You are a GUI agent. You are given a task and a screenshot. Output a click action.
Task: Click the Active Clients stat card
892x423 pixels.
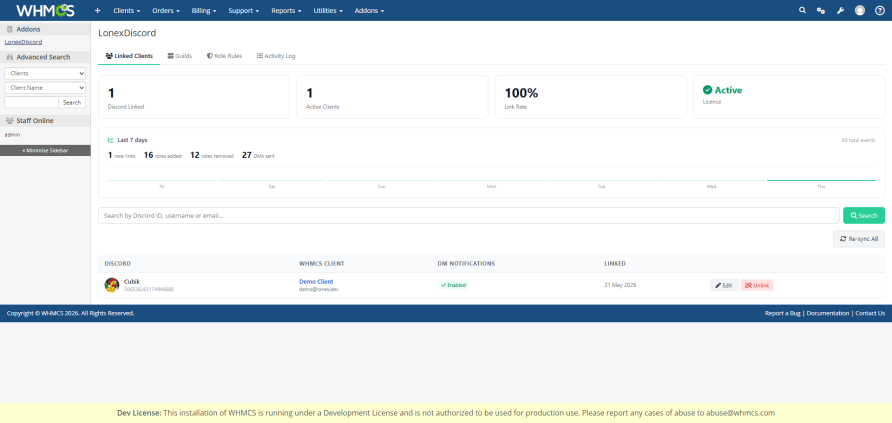392,97
